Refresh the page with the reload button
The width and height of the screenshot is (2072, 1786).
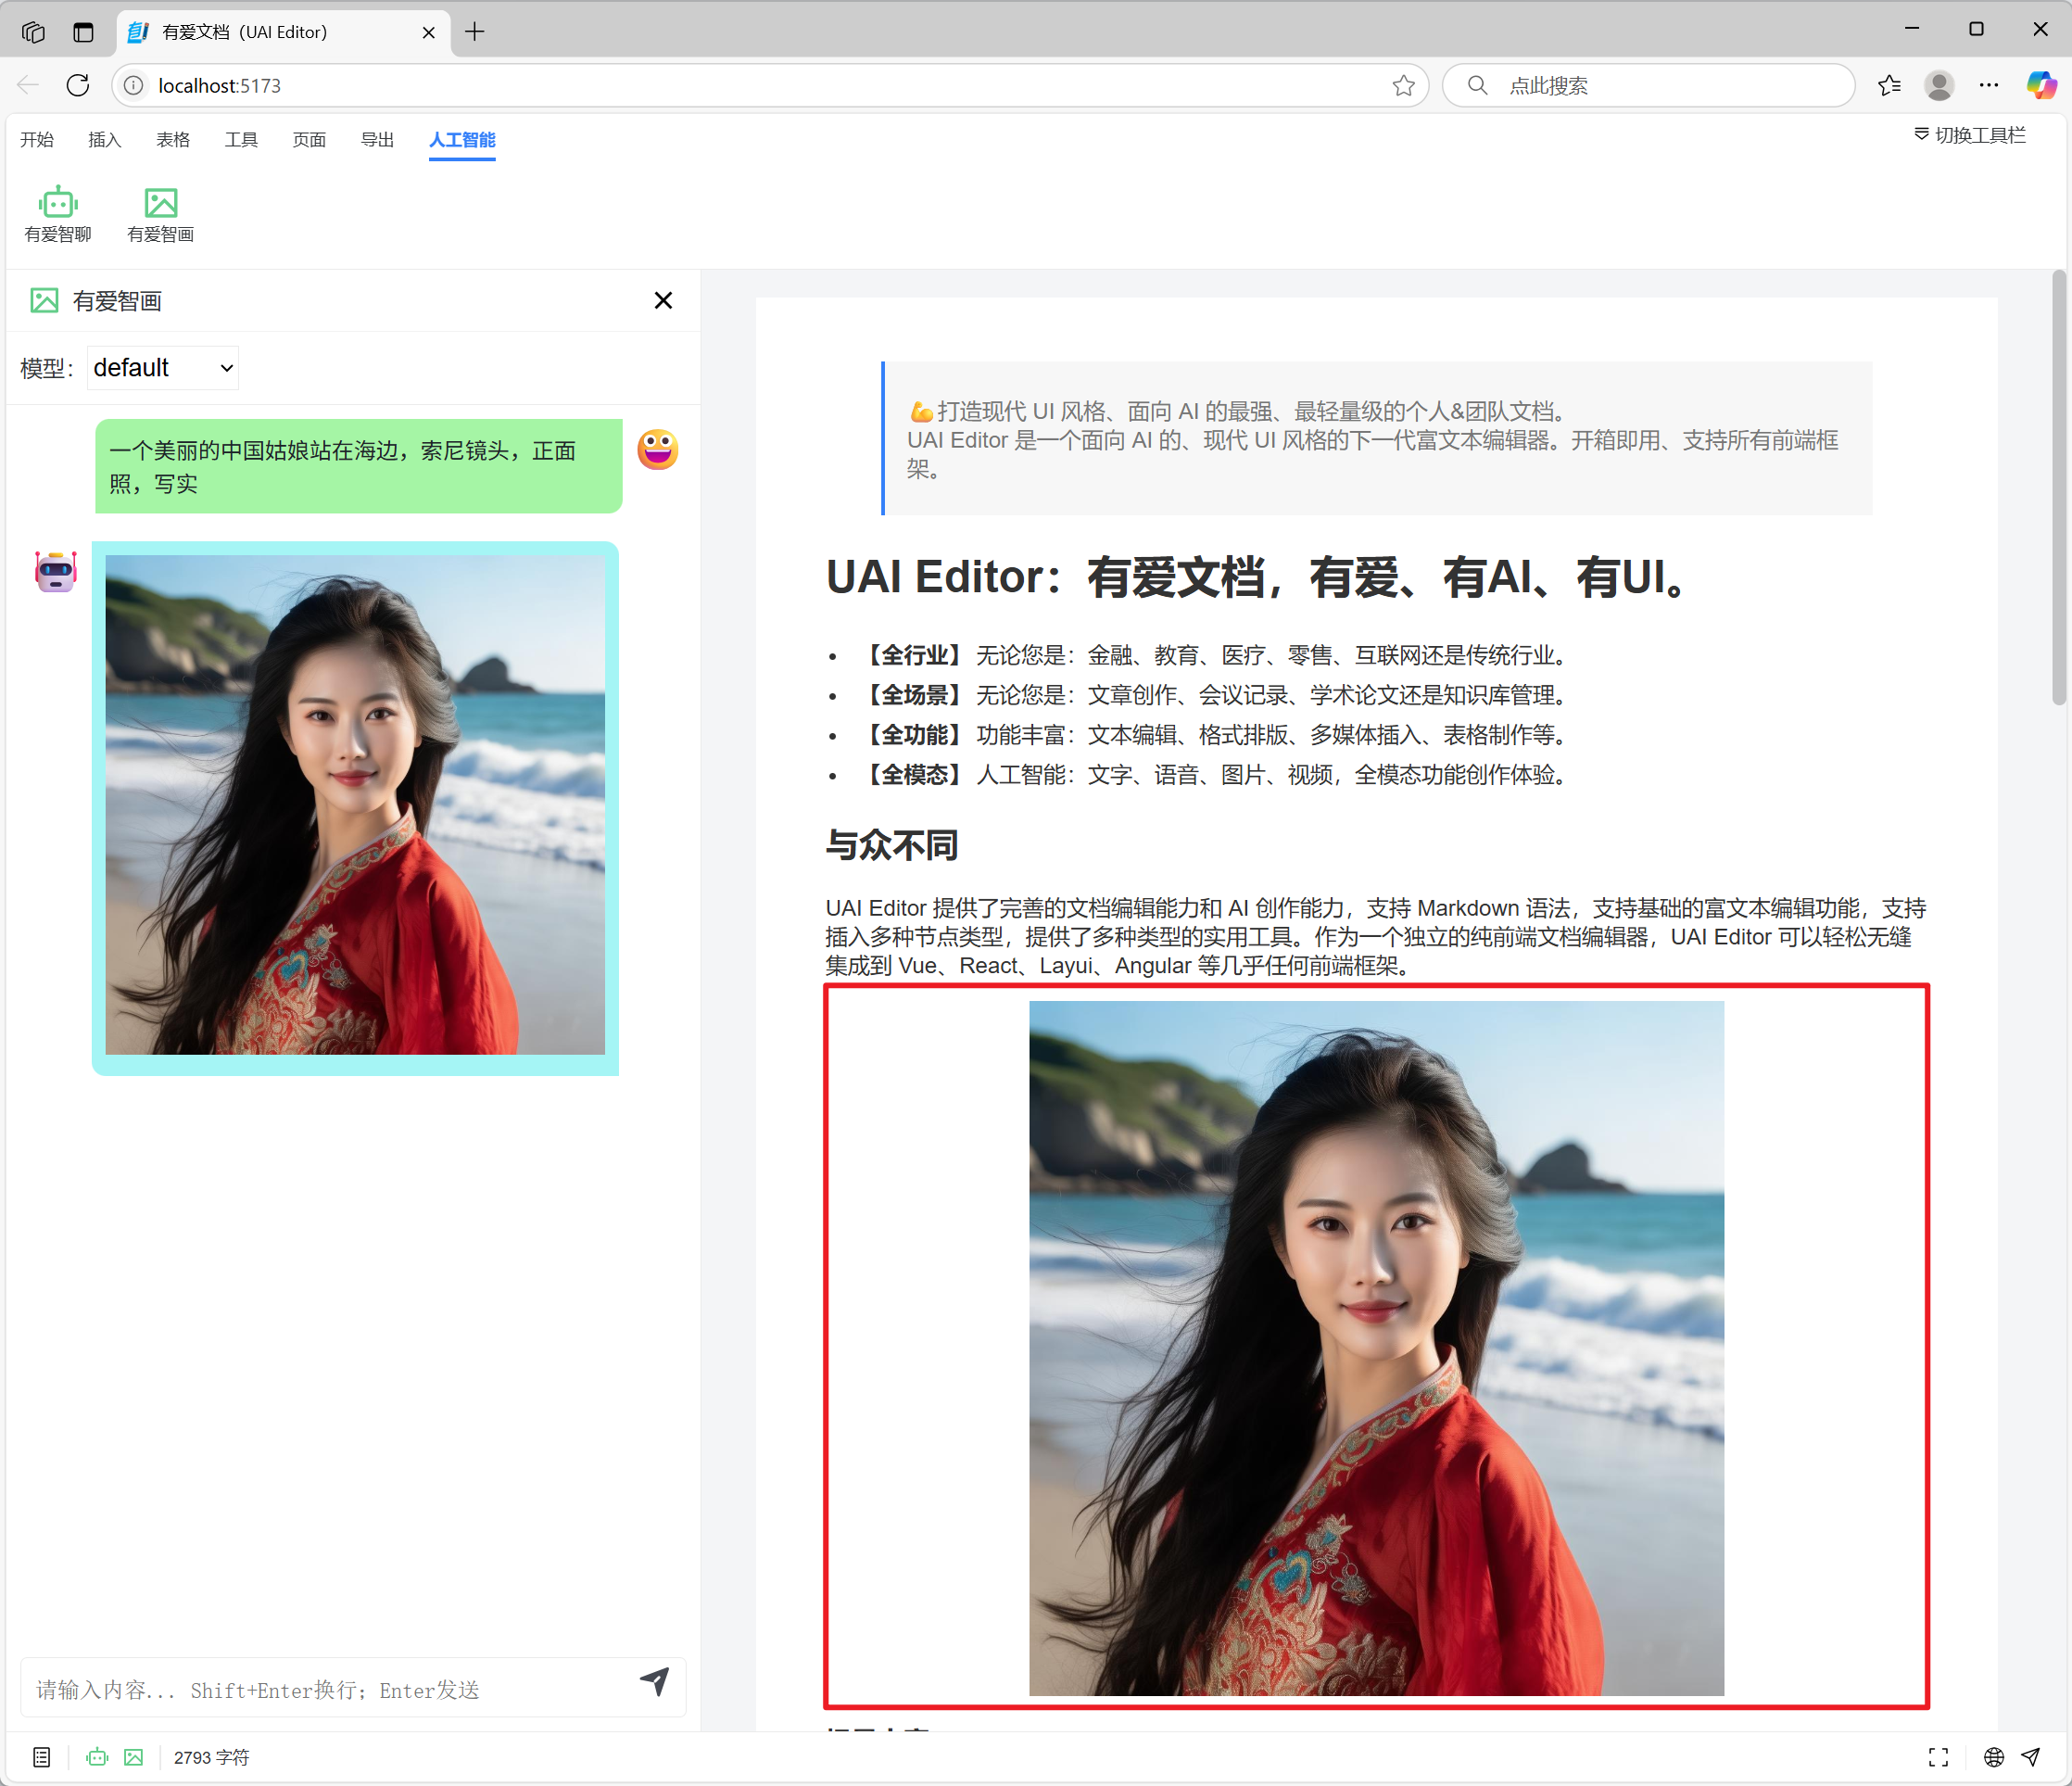[78, 85]
